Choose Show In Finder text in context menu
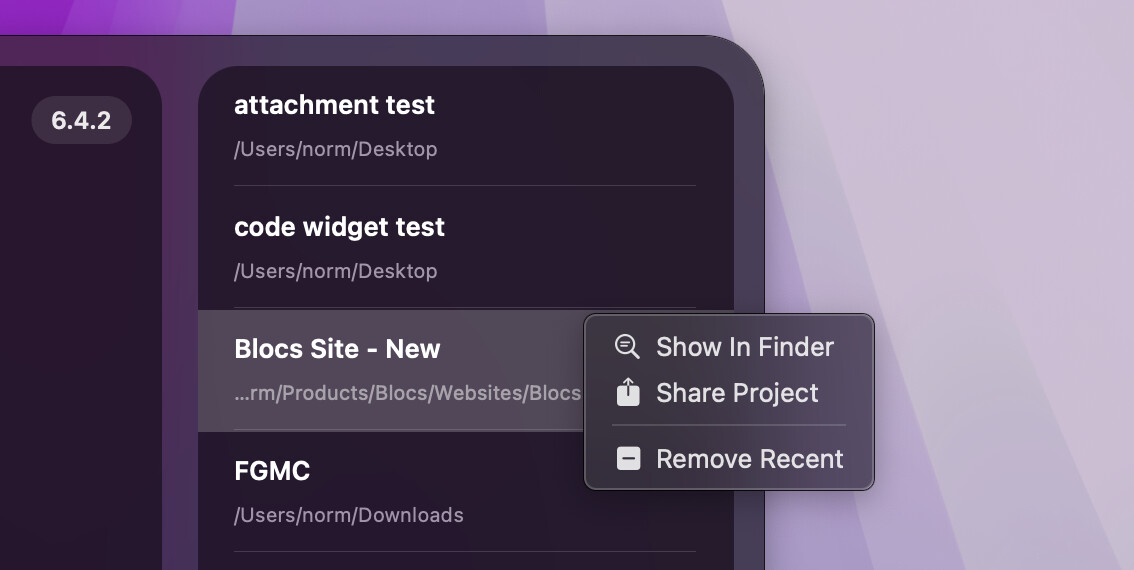 pos(744,347)
